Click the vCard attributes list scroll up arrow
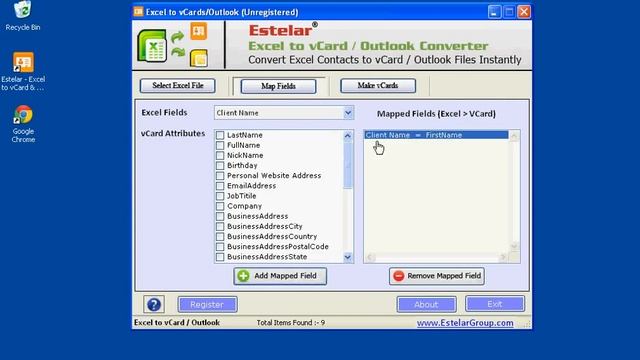This screenshot has height=360, width=640. pos(348,136)
